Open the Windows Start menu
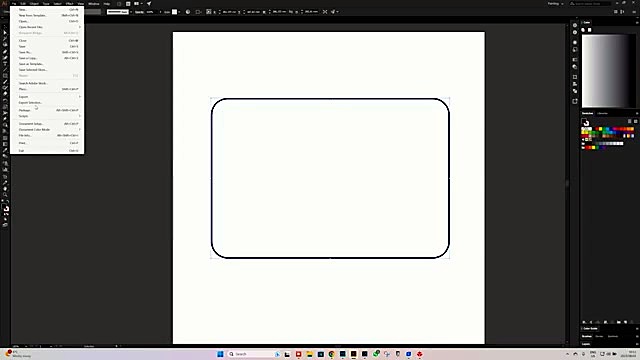The image size is (640, 360). pyautogui.click(x=220, y=354)
